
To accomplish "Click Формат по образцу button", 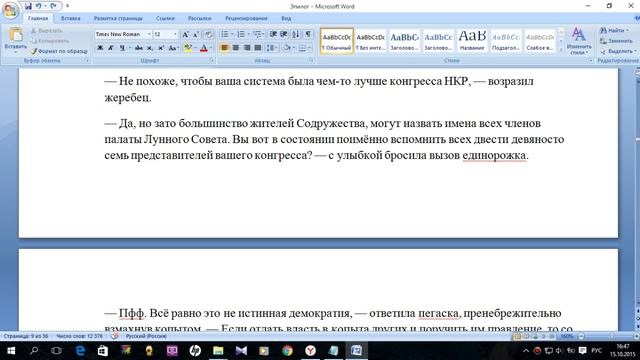I will pos(59,51).
